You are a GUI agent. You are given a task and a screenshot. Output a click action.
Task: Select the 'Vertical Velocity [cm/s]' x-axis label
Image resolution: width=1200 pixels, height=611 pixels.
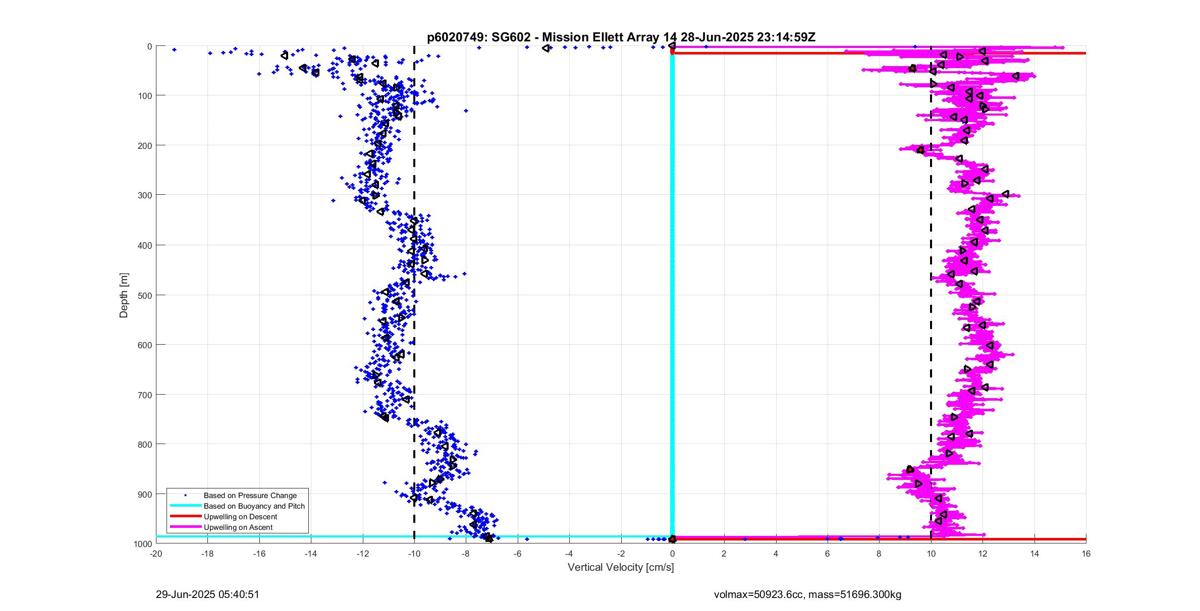coord(620,567)
